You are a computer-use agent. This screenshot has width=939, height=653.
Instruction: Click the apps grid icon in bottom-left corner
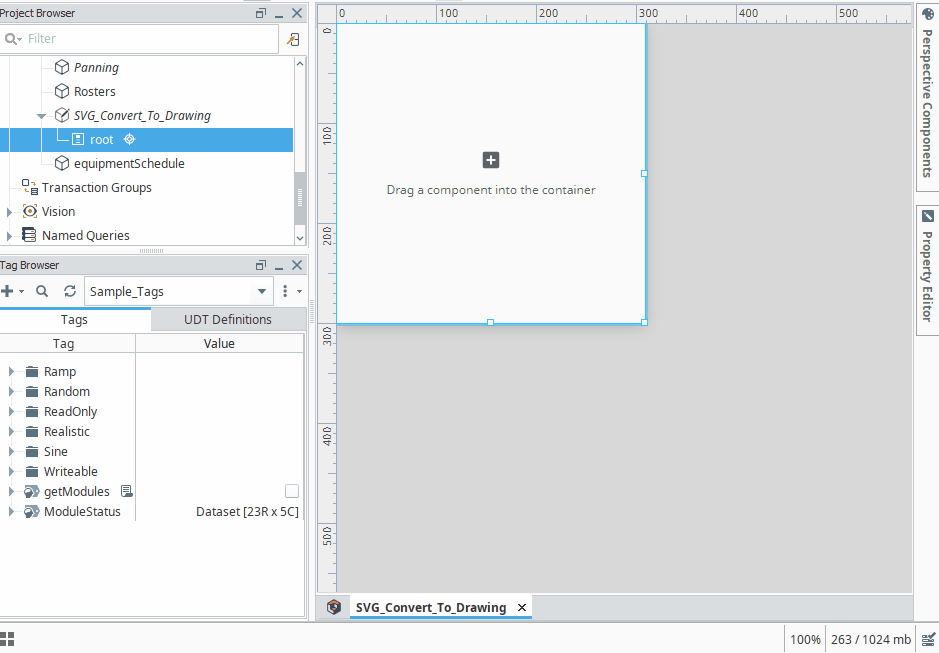pos(8,638)
